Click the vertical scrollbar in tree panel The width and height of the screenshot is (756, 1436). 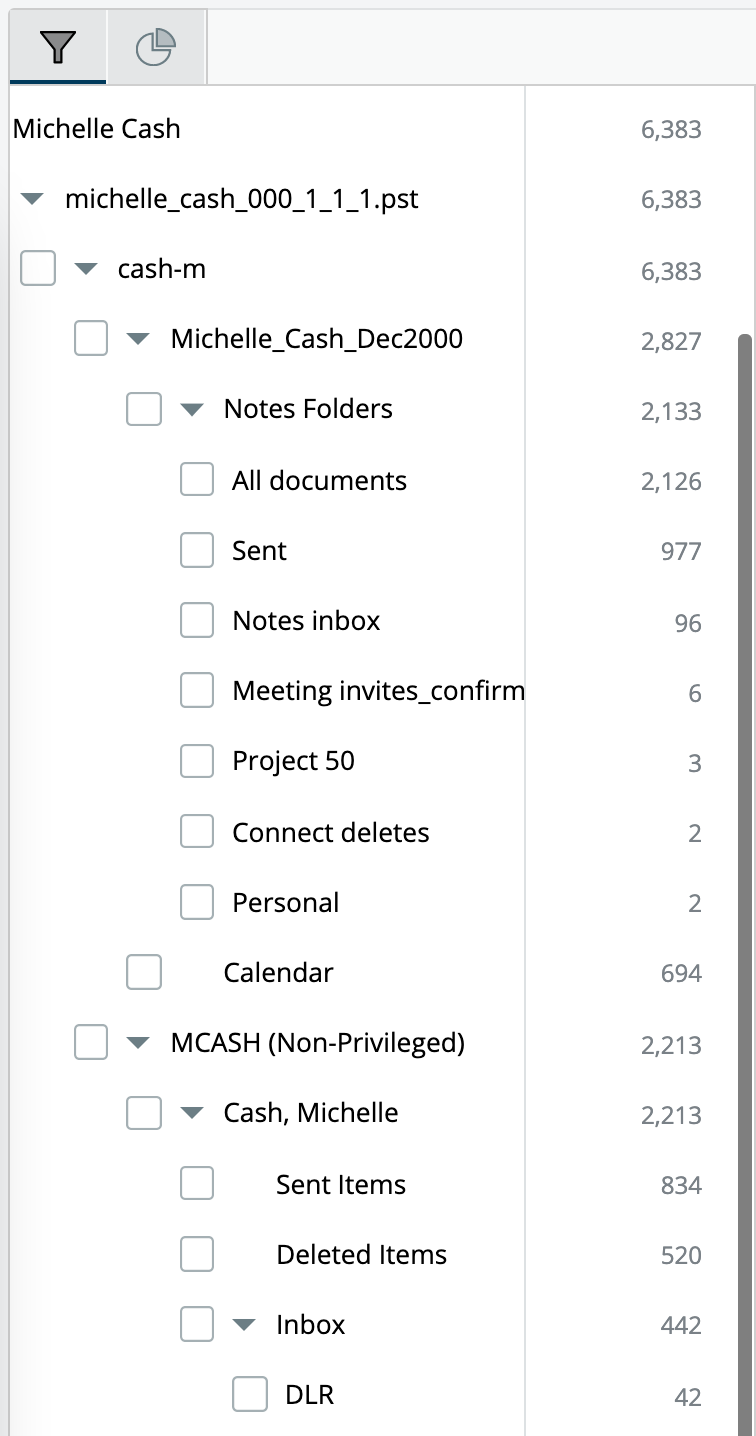tap(745, 880)
